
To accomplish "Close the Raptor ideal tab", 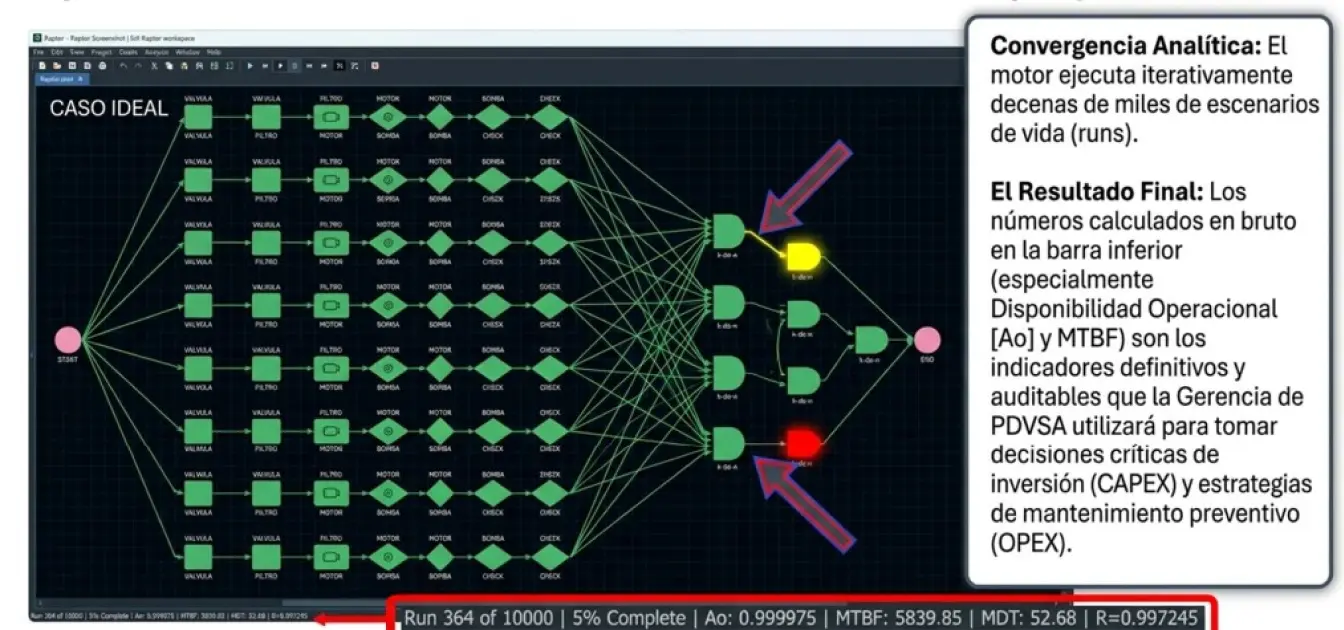I will (80, 79).
